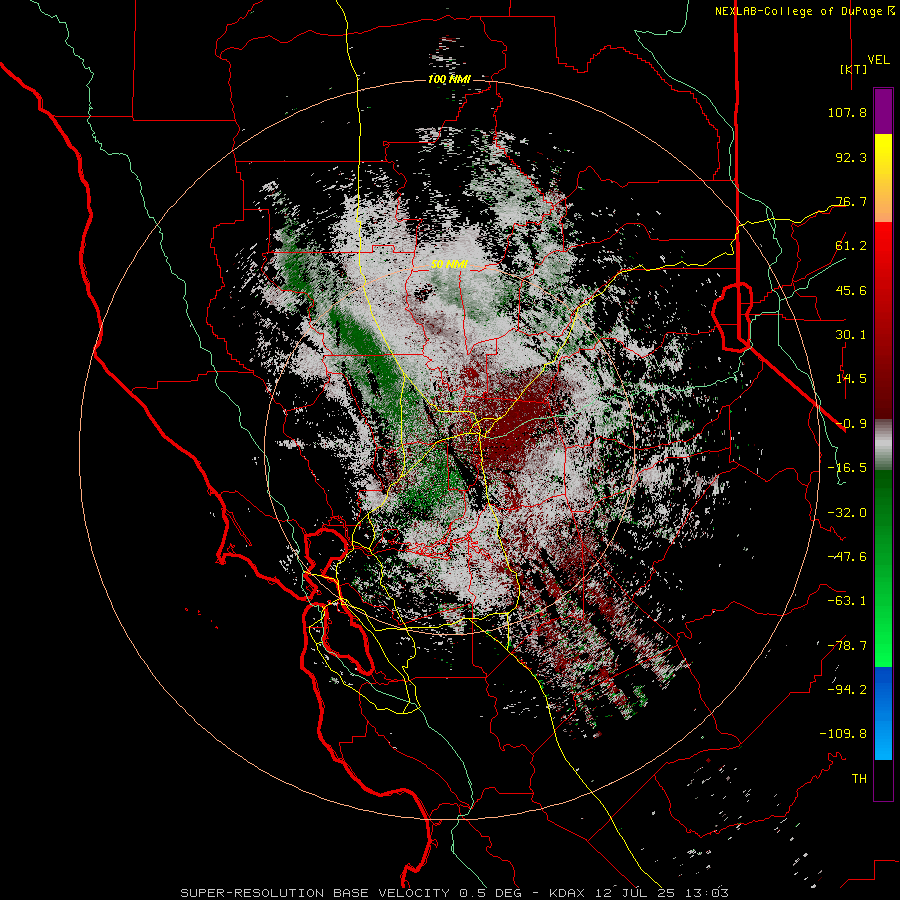Select the -47.6 velocity scale value

[847, 557]
